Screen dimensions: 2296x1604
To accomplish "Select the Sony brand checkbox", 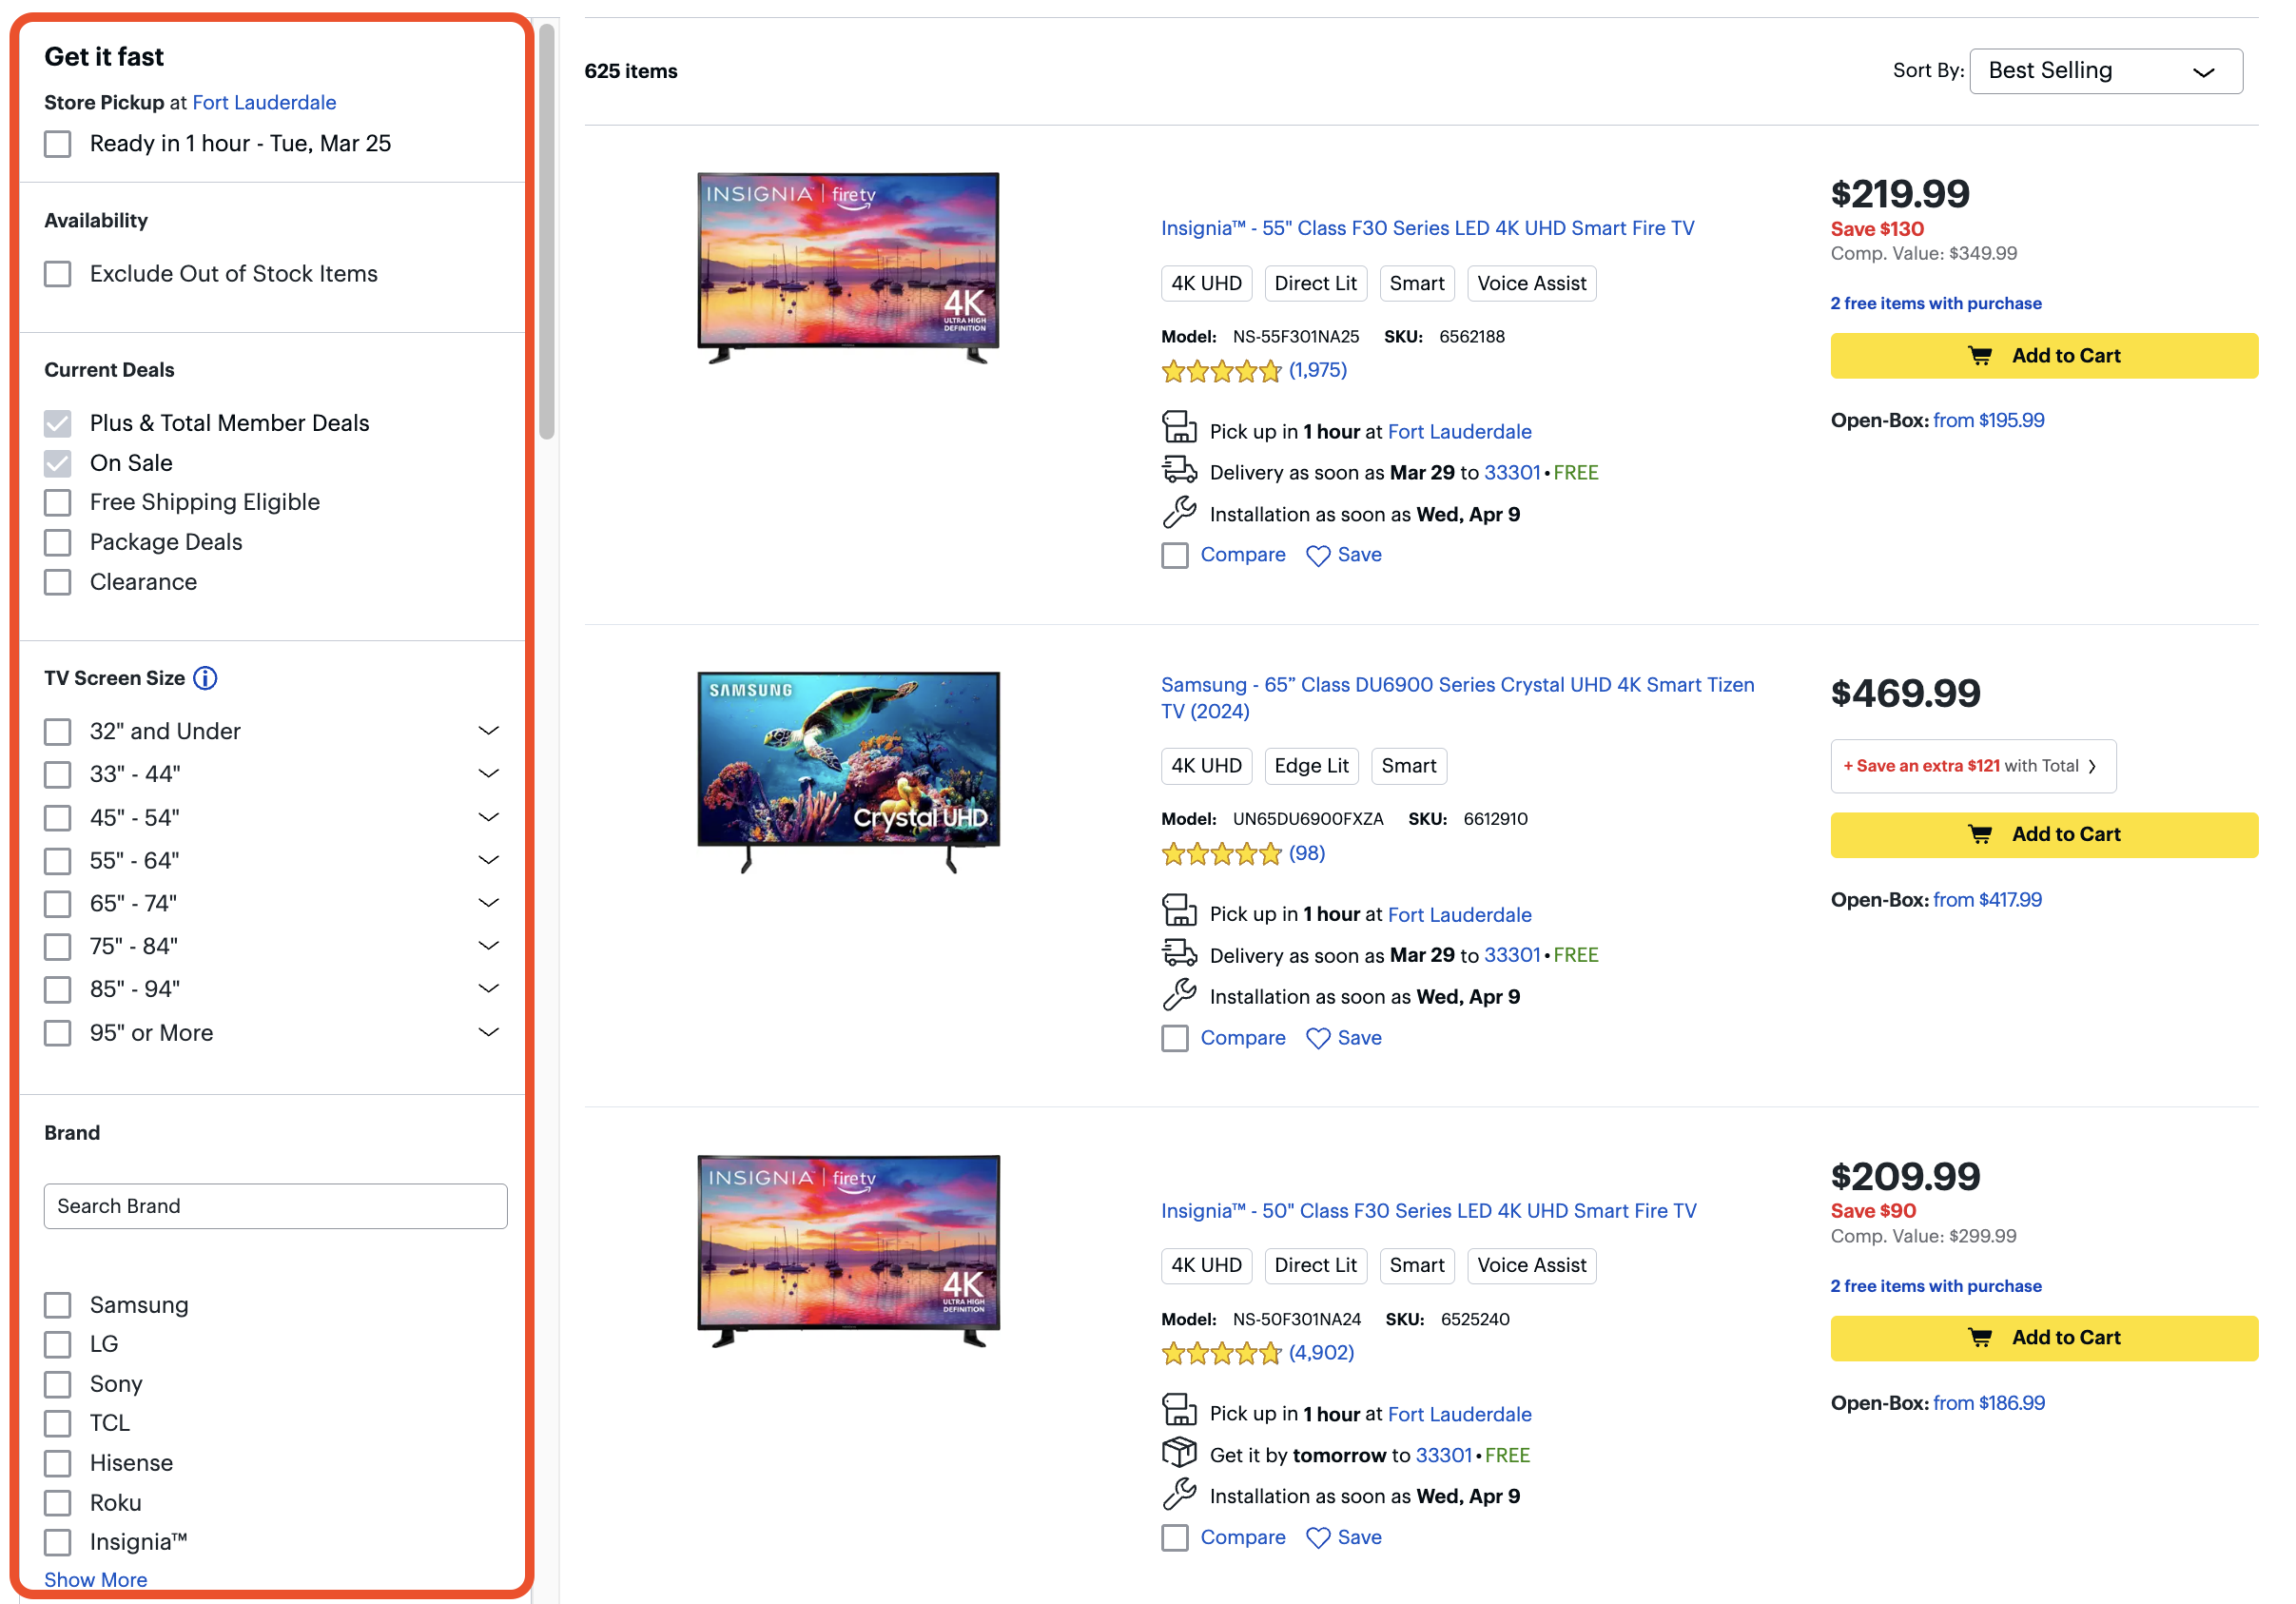I will point(58,1385).
